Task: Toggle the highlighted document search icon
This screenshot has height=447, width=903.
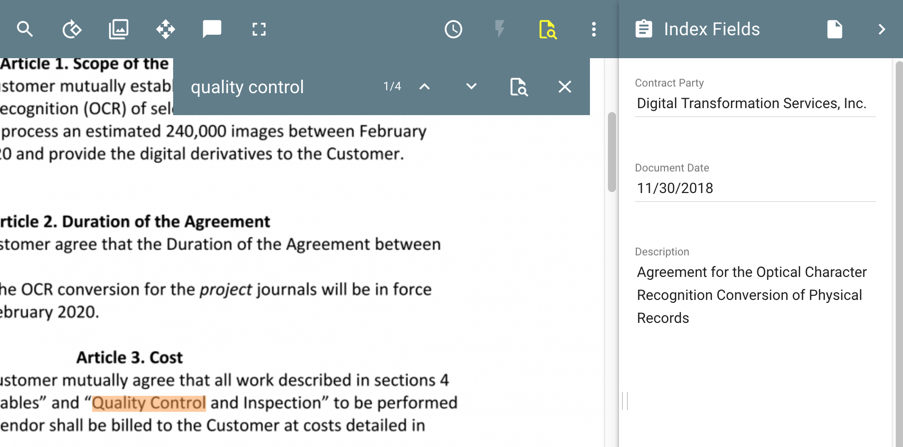Action: [x=547, y=29]
